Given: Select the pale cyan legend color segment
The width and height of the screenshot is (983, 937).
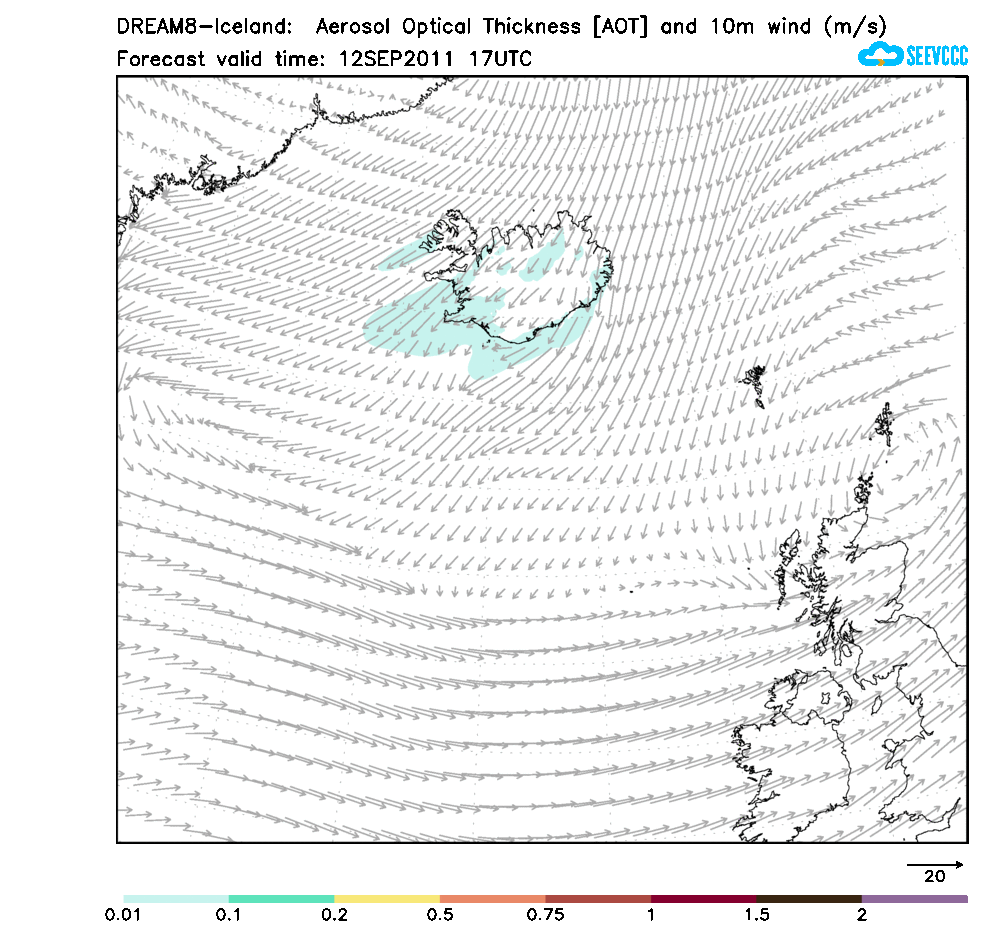Looking at the screenshot, I should (x=176, y=899).
